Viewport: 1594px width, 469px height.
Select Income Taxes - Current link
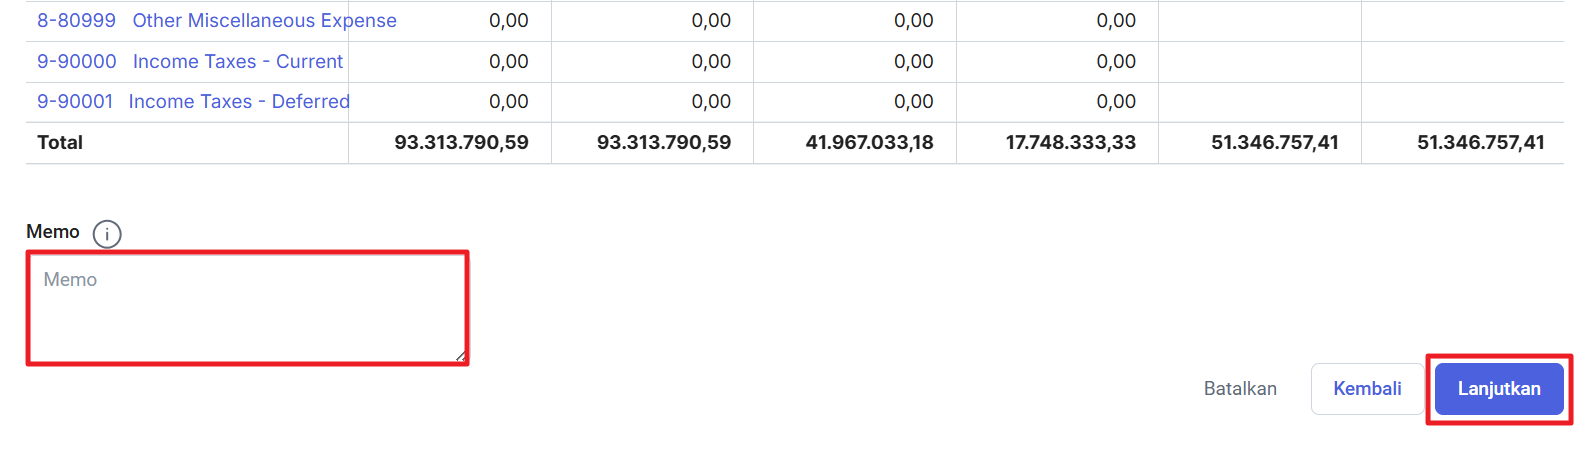238,62
